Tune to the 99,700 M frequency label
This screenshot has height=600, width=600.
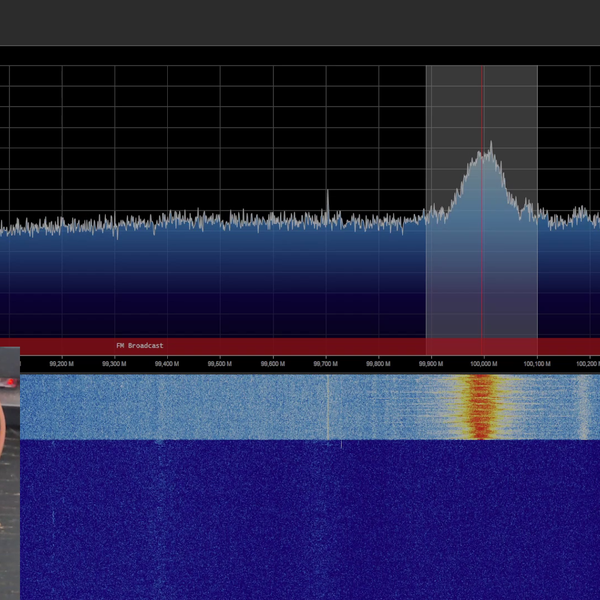325,365
